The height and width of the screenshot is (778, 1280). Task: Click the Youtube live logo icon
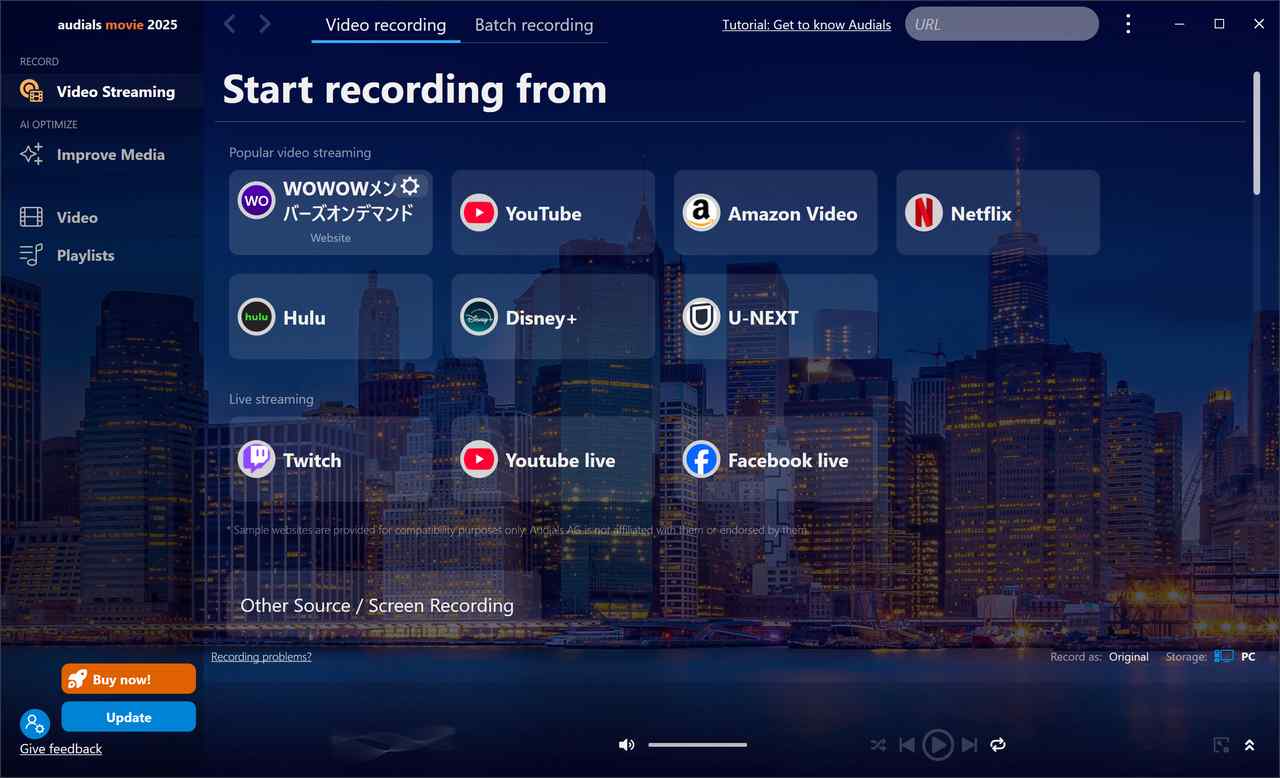479,460
